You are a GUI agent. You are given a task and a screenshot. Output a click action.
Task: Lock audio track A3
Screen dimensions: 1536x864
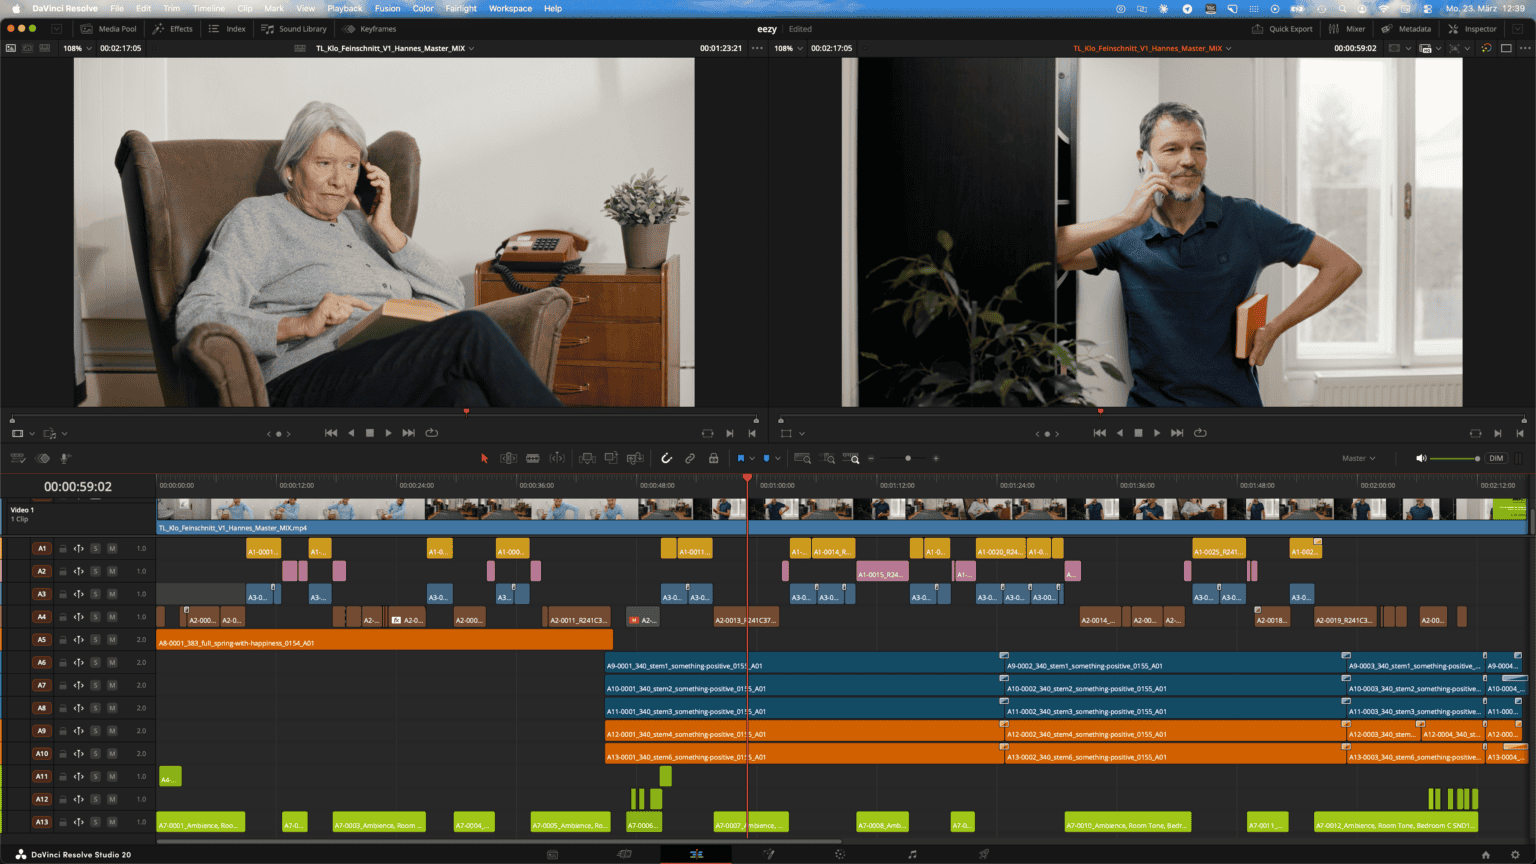click(x=62, y=594)
